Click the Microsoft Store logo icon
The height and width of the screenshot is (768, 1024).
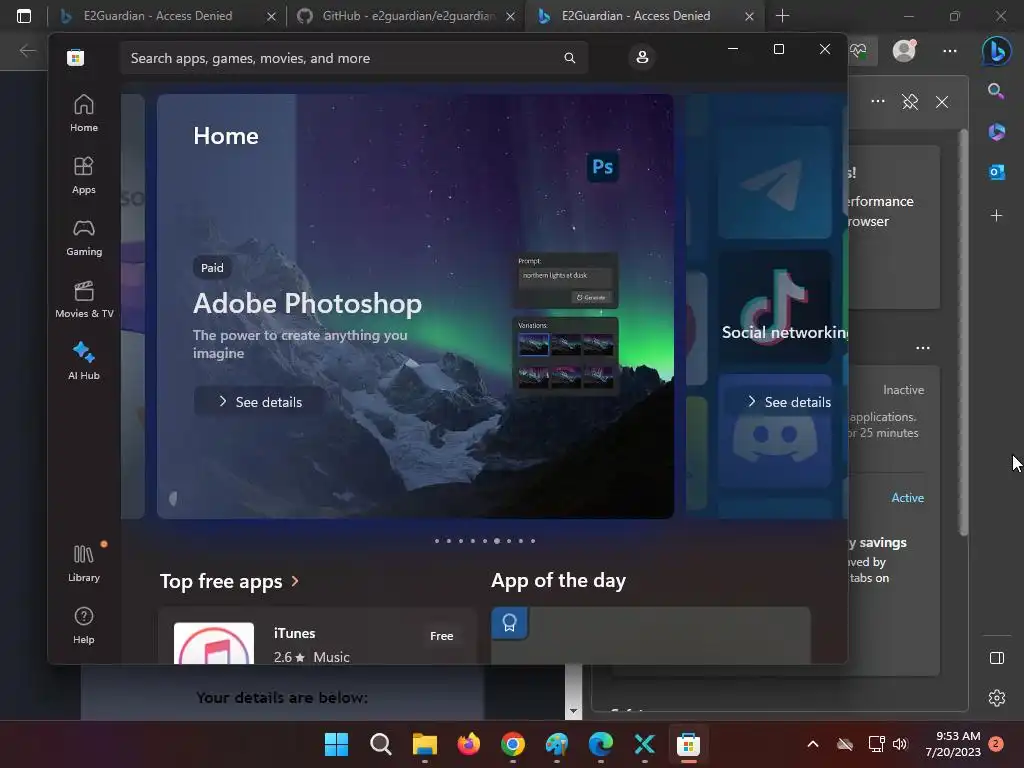tap(75, 57)
